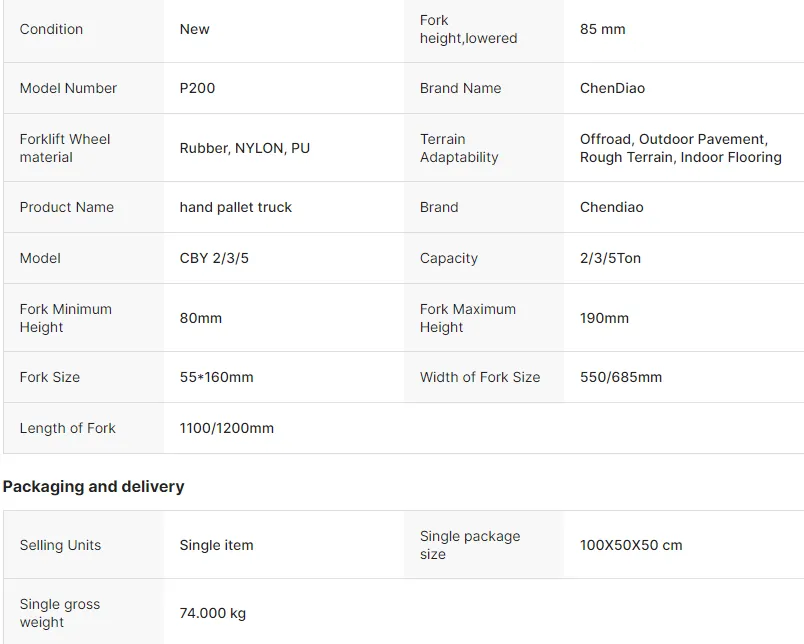Click the hand pallet truck value
Image resolution: width=804 pixels, height=644 pixels.
[x=235, y=207]
